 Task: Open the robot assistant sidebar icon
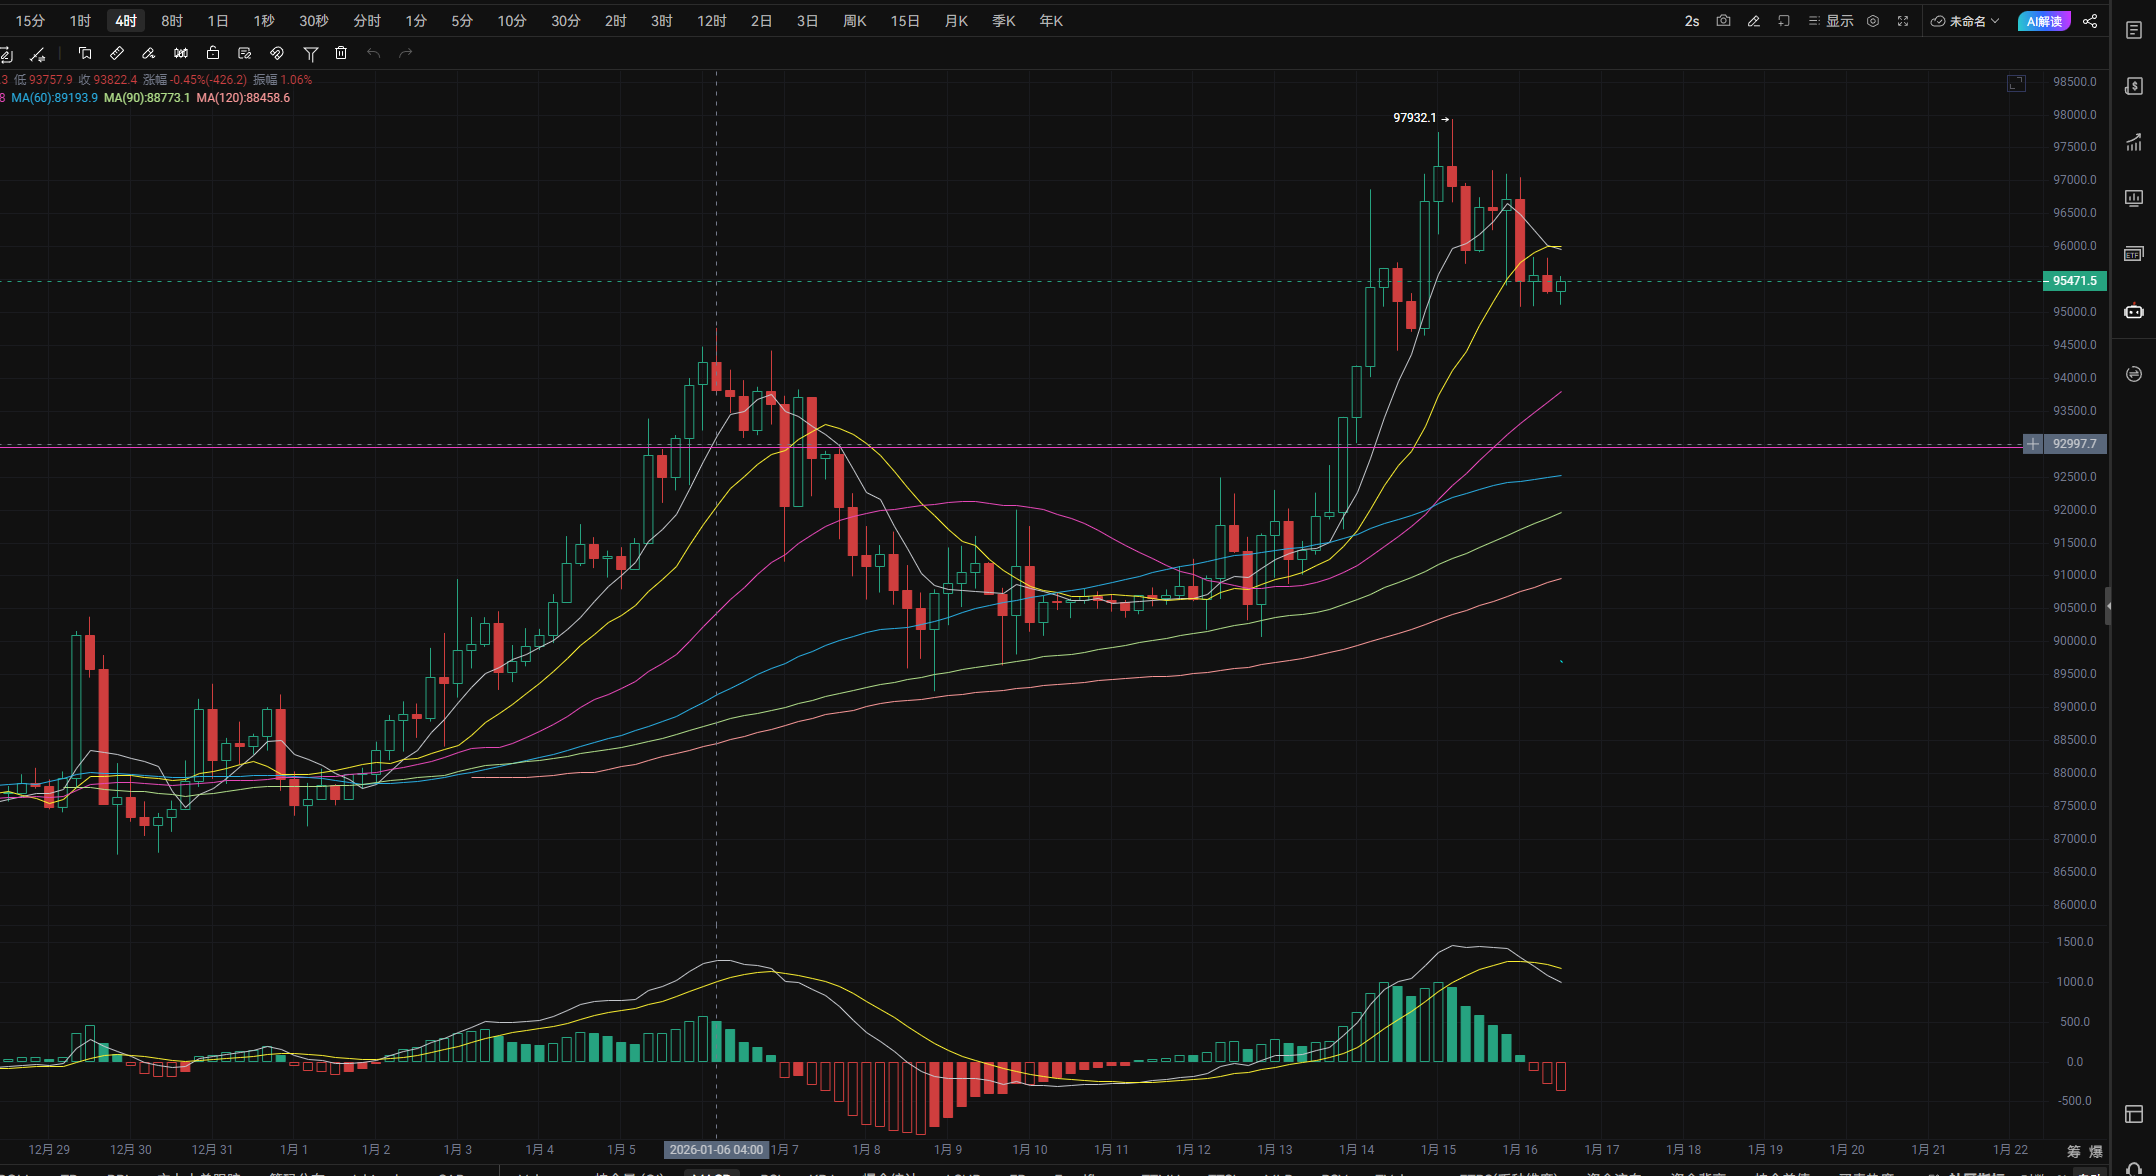(x=2133, y=311)
